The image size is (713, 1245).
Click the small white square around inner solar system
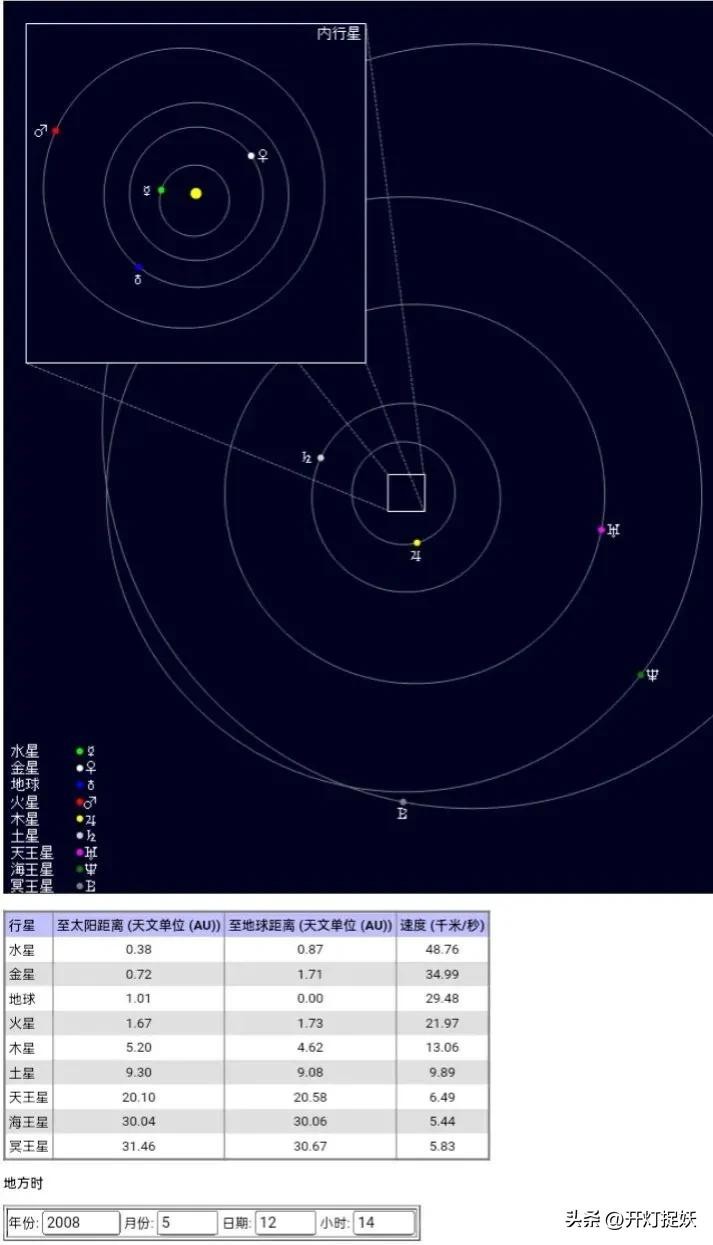pos(406,493)
